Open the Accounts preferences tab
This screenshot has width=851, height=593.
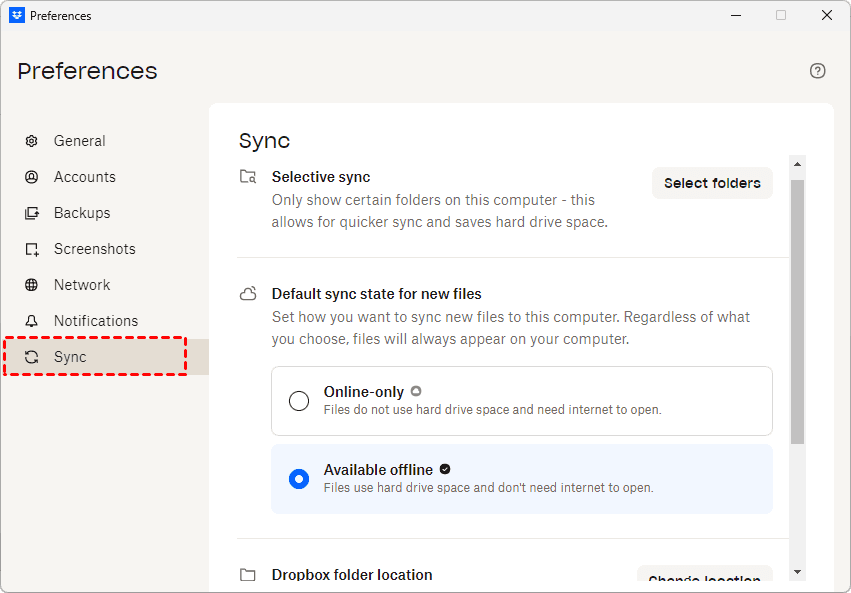tap(85, 177)
